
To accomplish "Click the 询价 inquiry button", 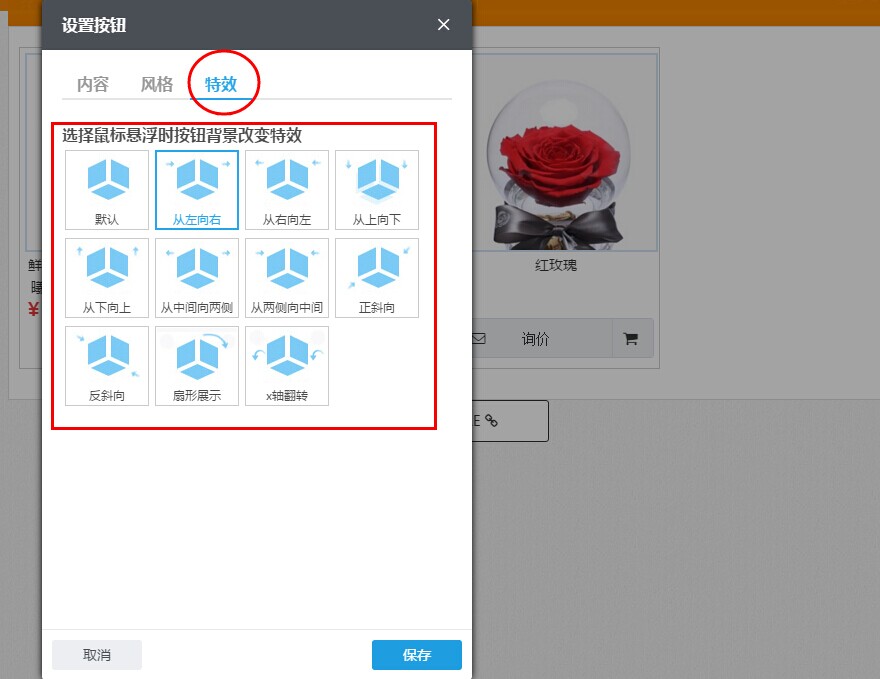I will pos(536,339).
